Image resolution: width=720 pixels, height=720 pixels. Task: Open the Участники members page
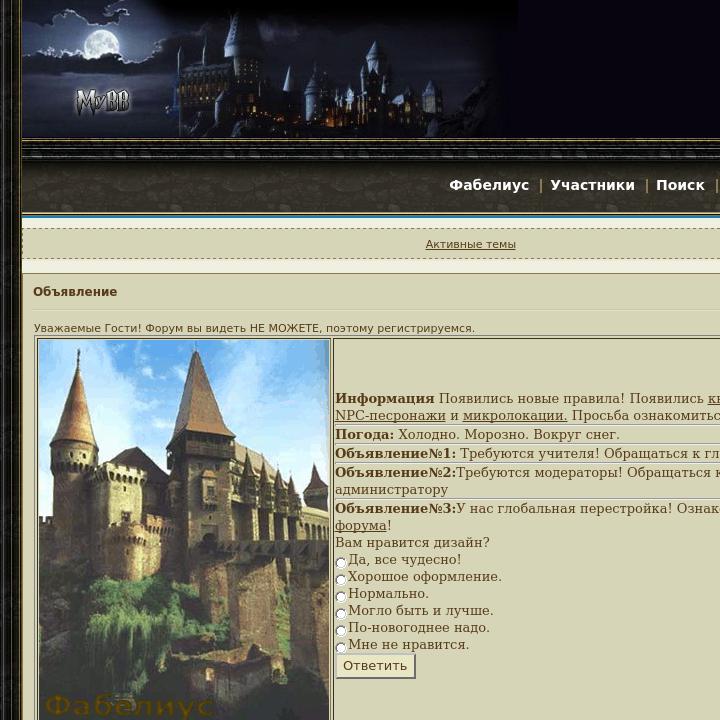[x=592, y=185]
